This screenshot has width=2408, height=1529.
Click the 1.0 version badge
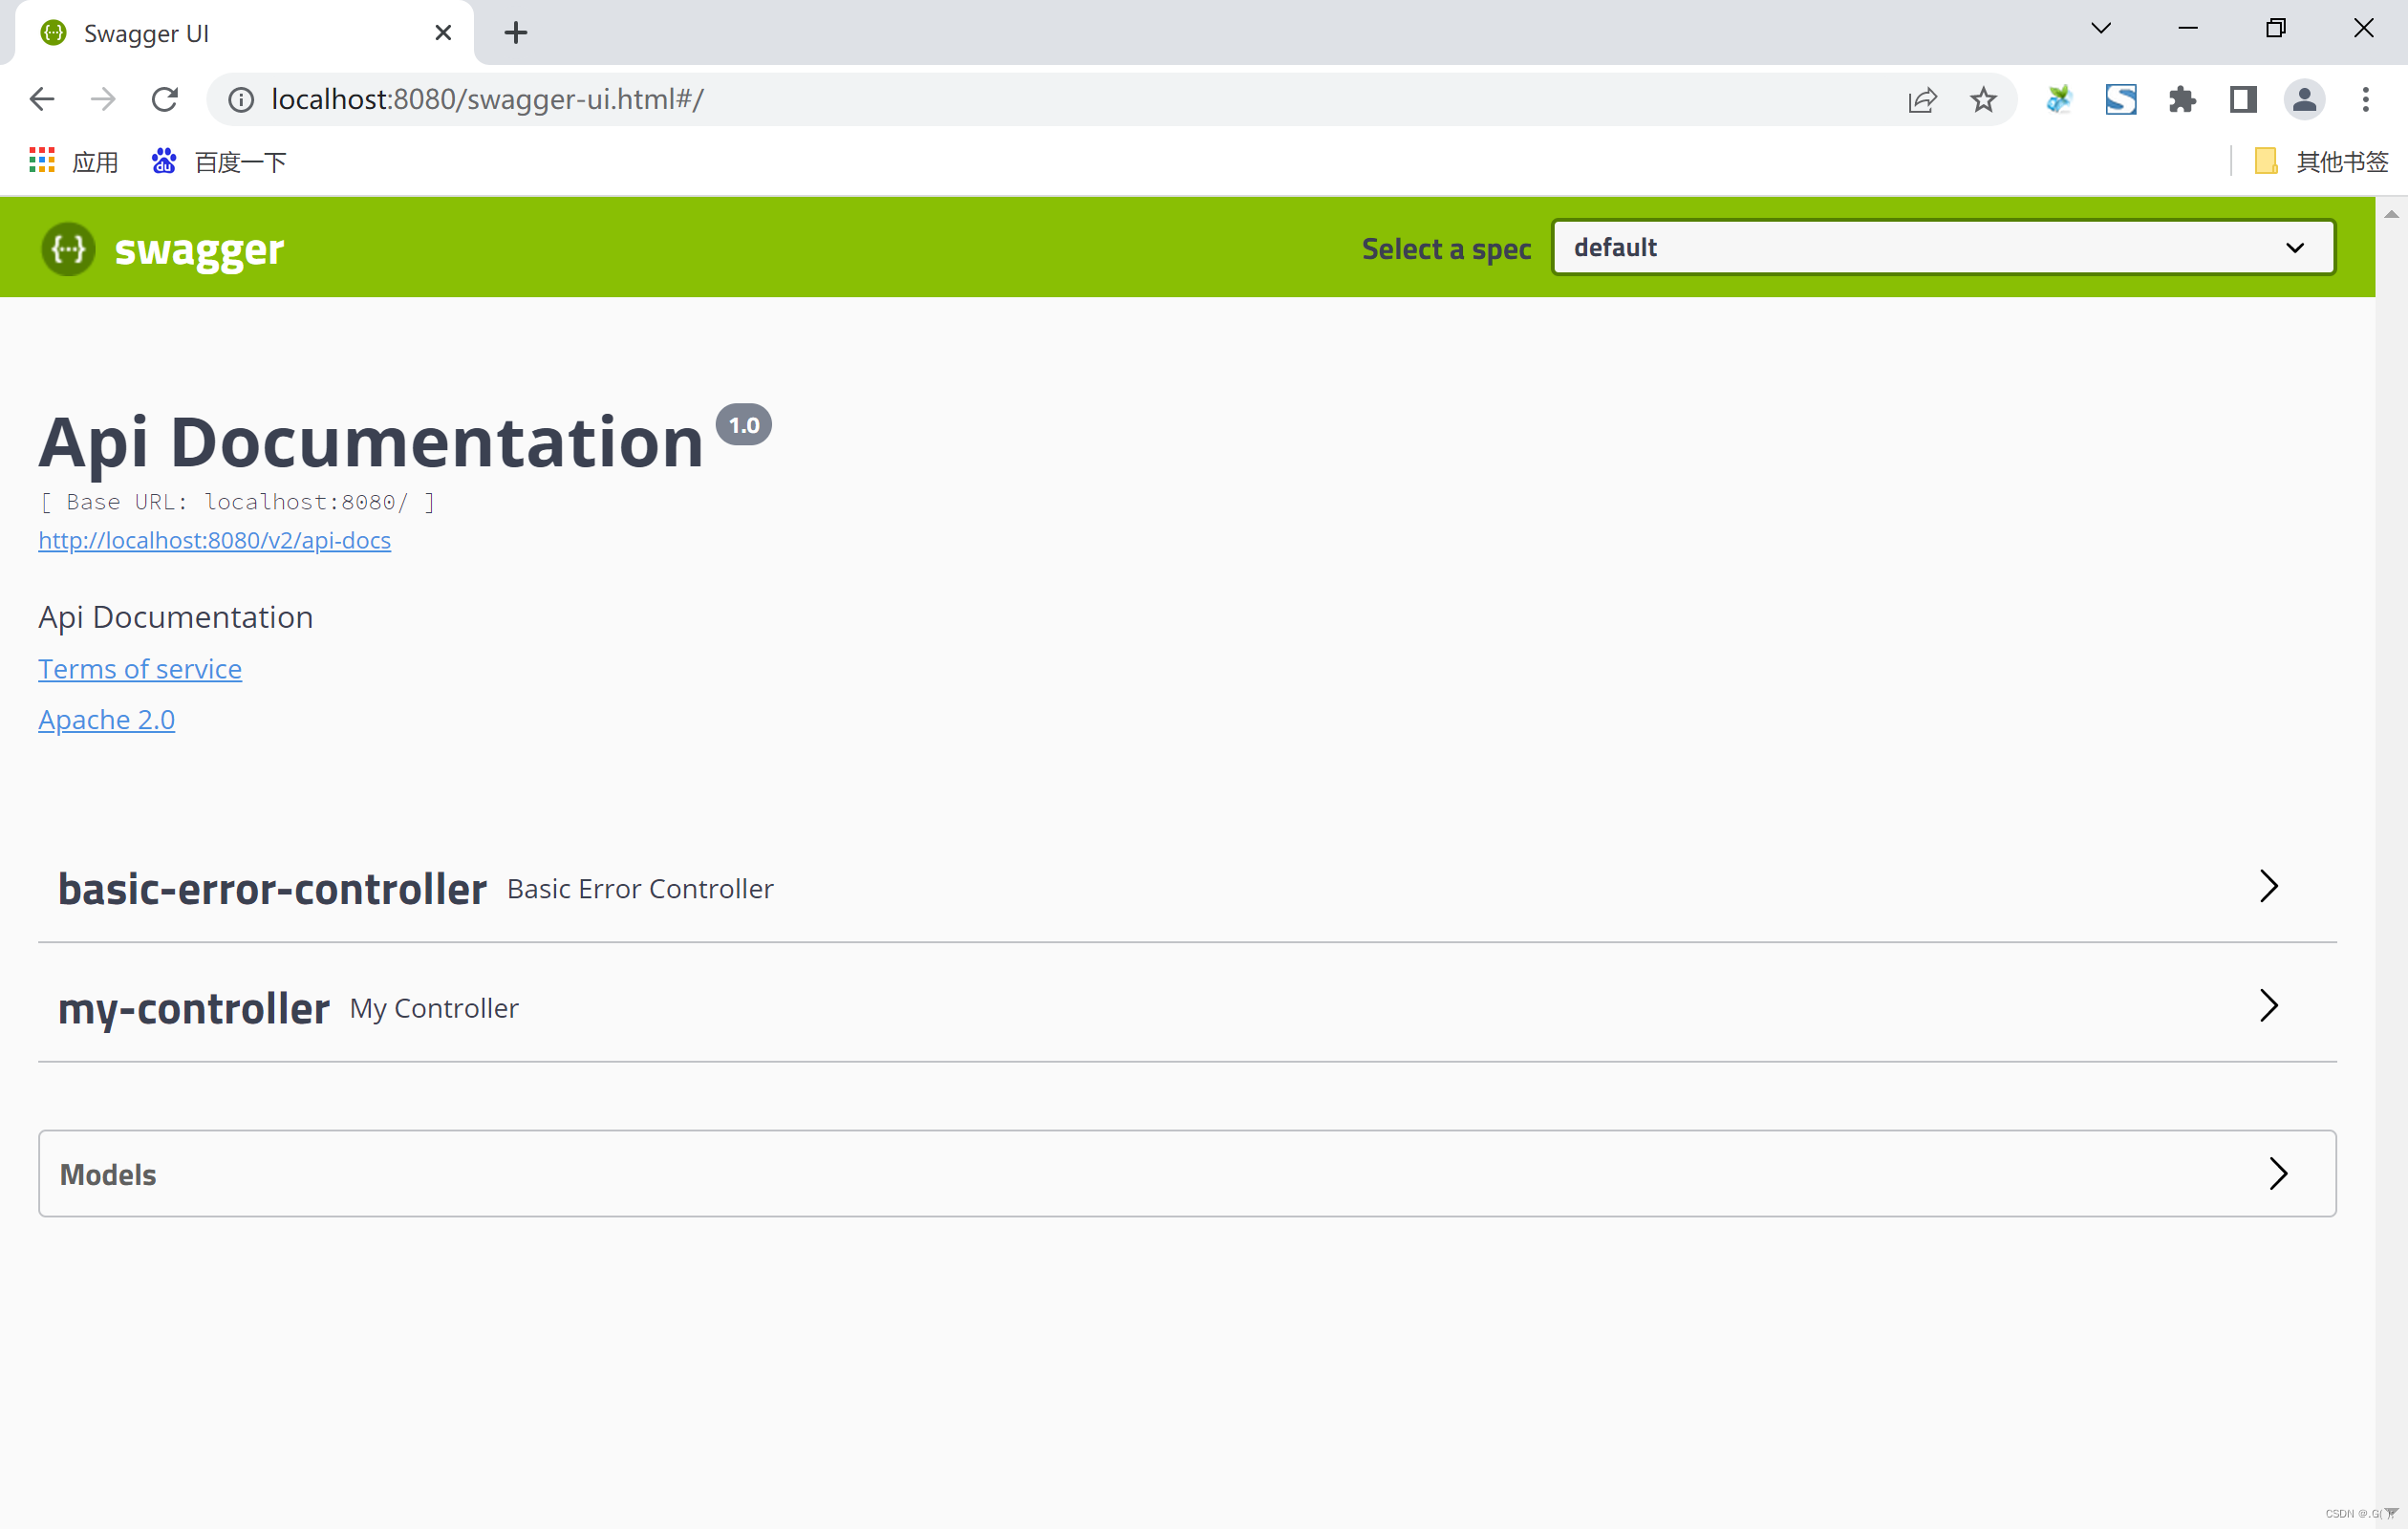743,425
